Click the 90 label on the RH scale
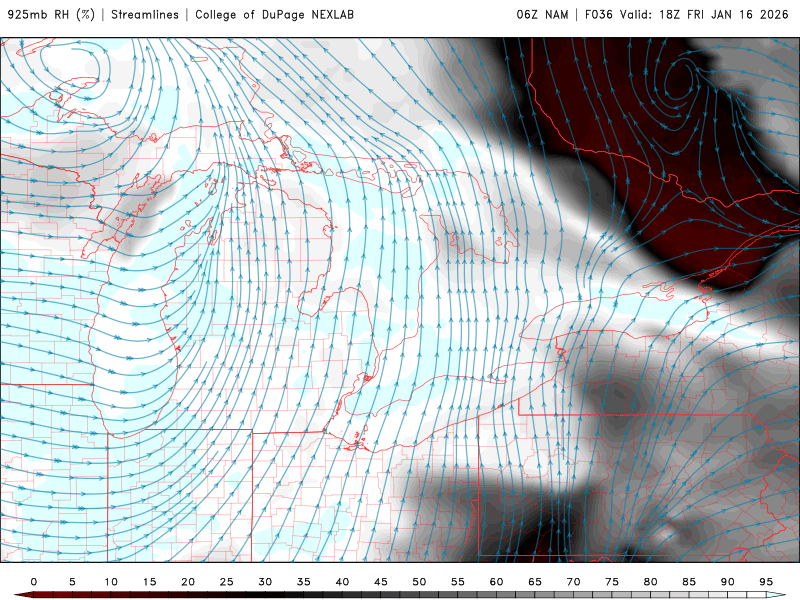Screen dimensions: 800x600 pos(727,582)
